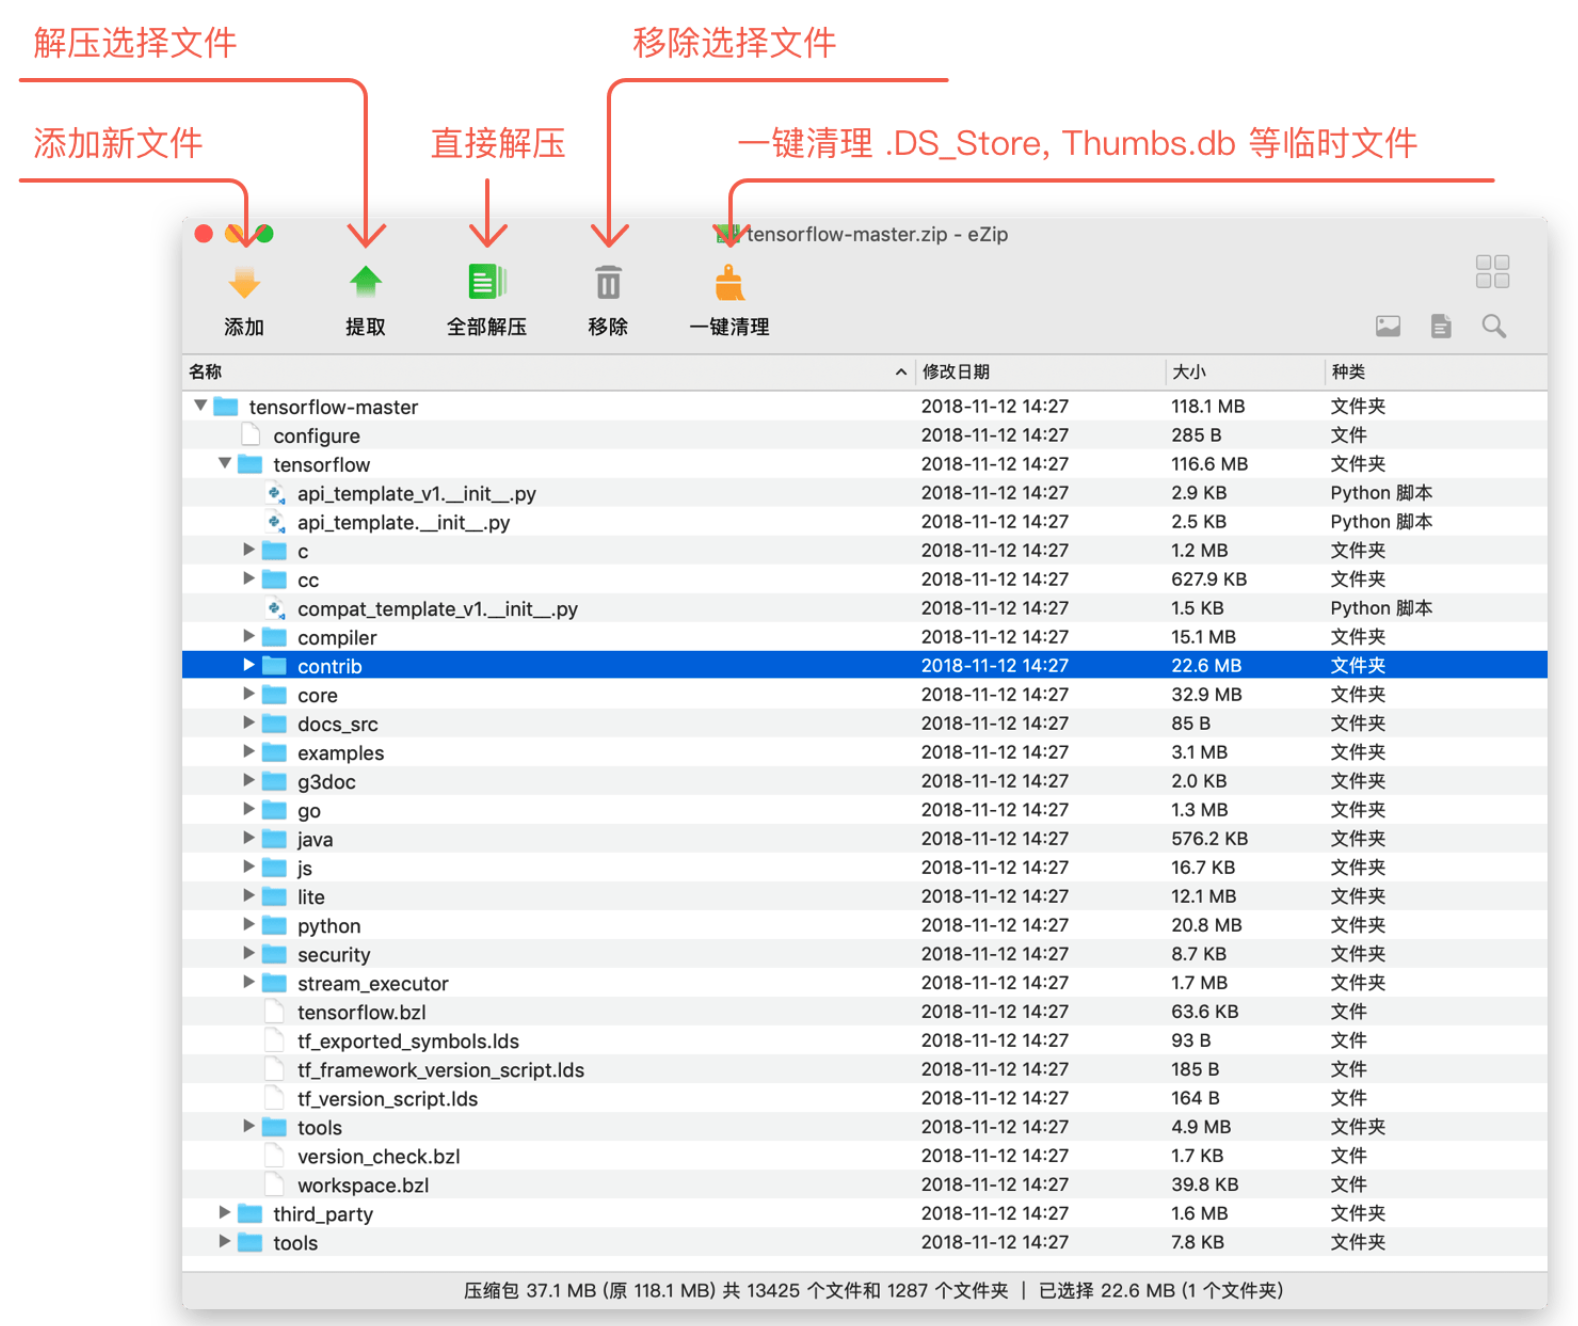Click the 576.2 KB size cell

click(1209, 839)
